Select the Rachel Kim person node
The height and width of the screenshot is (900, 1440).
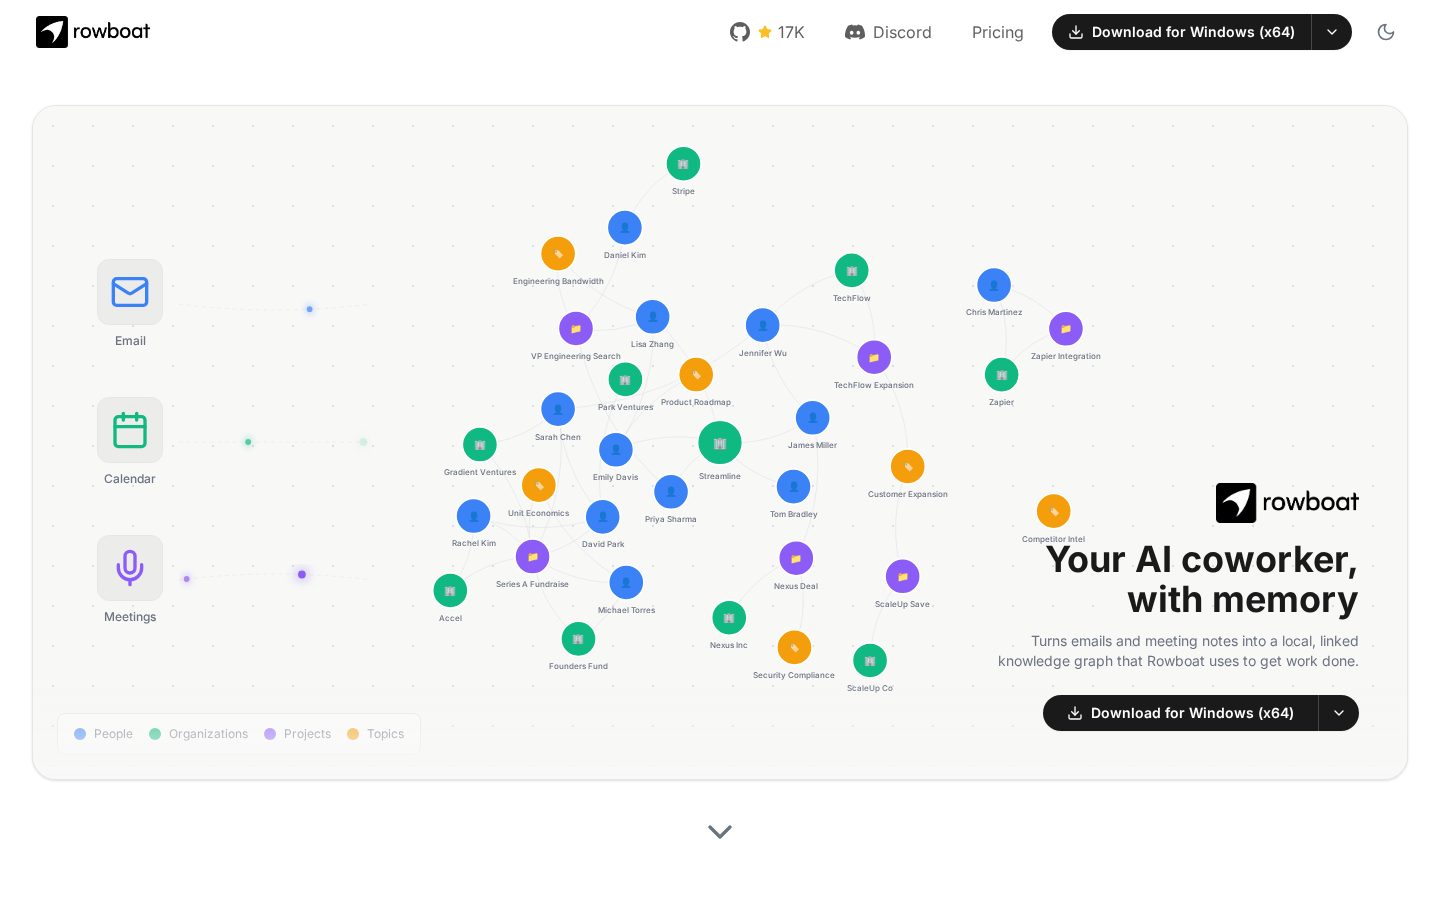click(474, 516)
